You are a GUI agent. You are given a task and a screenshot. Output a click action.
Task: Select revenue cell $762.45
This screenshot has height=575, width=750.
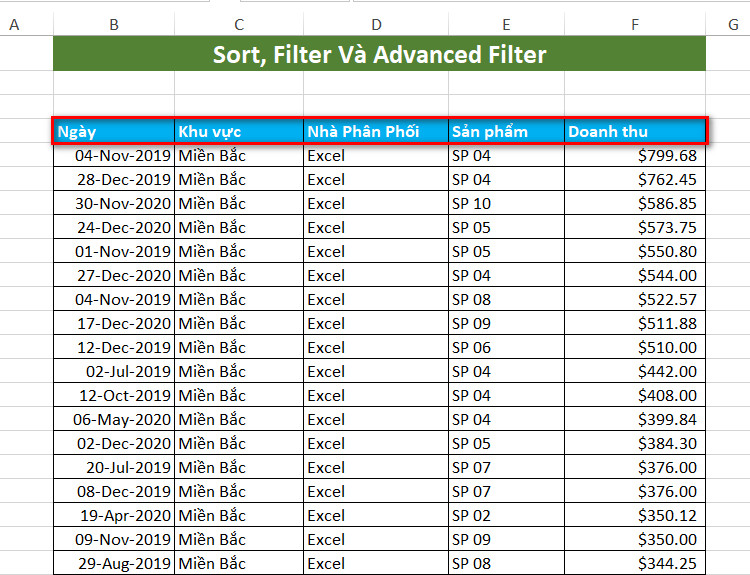click(635, 179)
